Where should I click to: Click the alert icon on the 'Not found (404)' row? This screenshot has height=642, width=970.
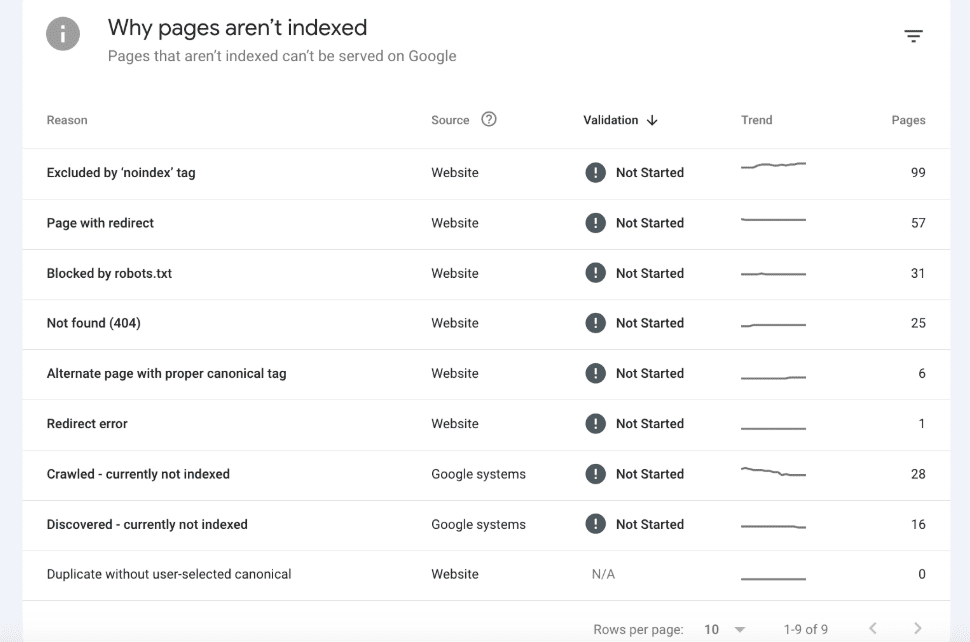[x=595, y=323]
